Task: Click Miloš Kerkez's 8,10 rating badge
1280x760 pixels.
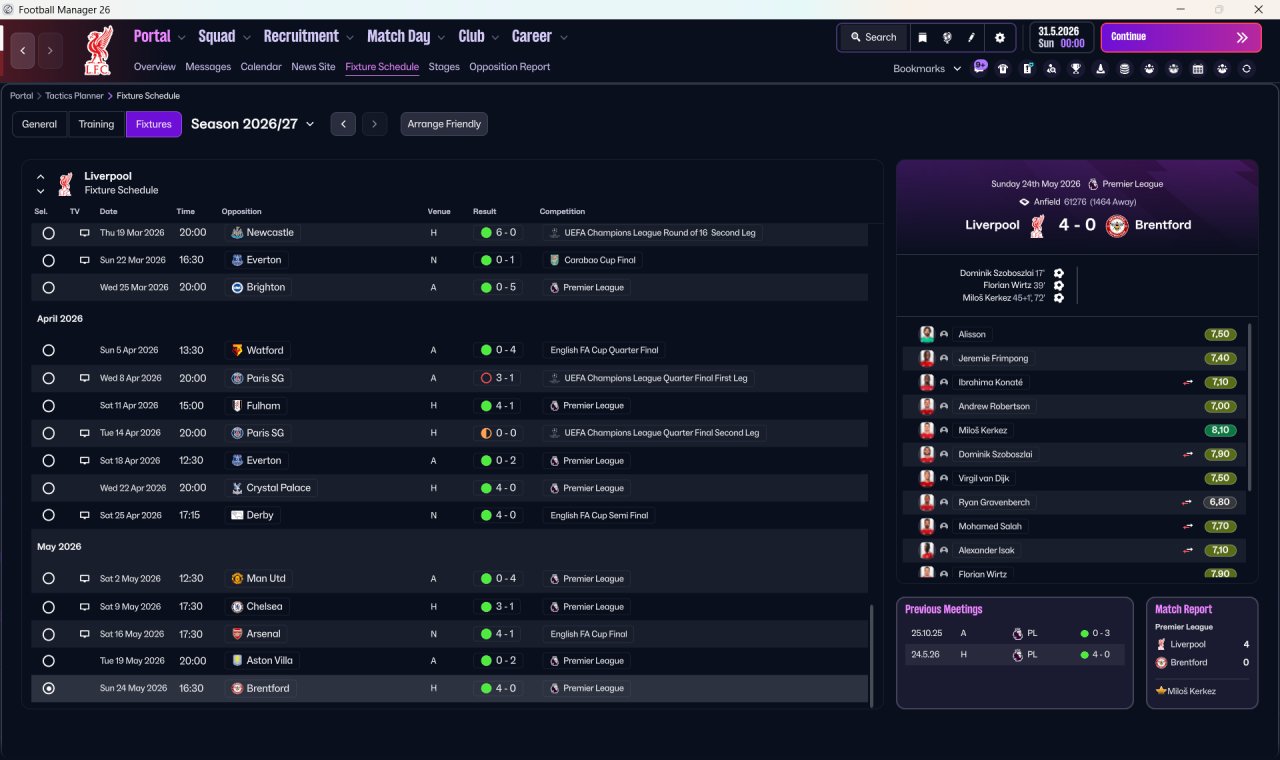Action: (1220, 430)
